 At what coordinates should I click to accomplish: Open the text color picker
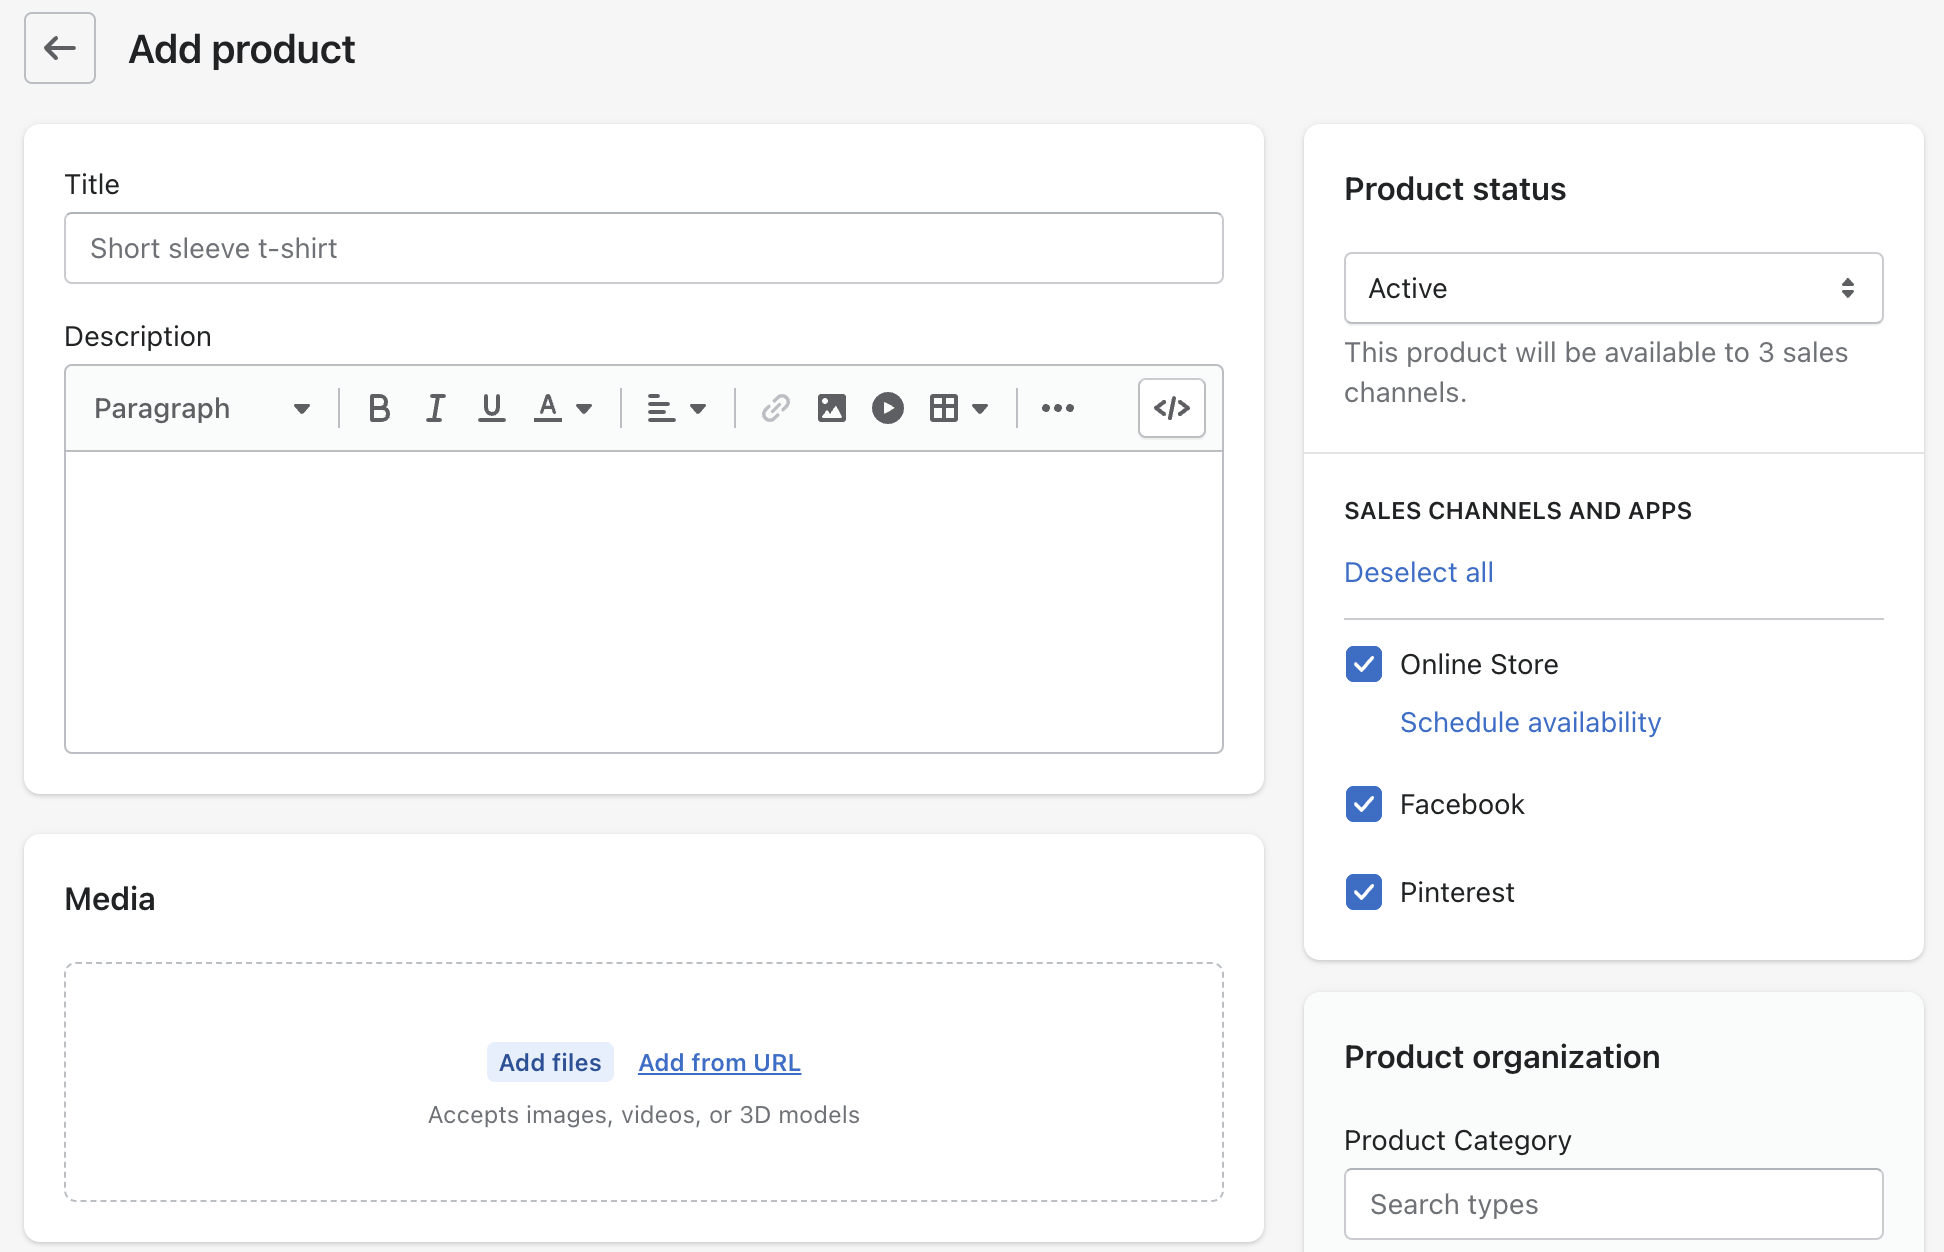coord(563,408)
